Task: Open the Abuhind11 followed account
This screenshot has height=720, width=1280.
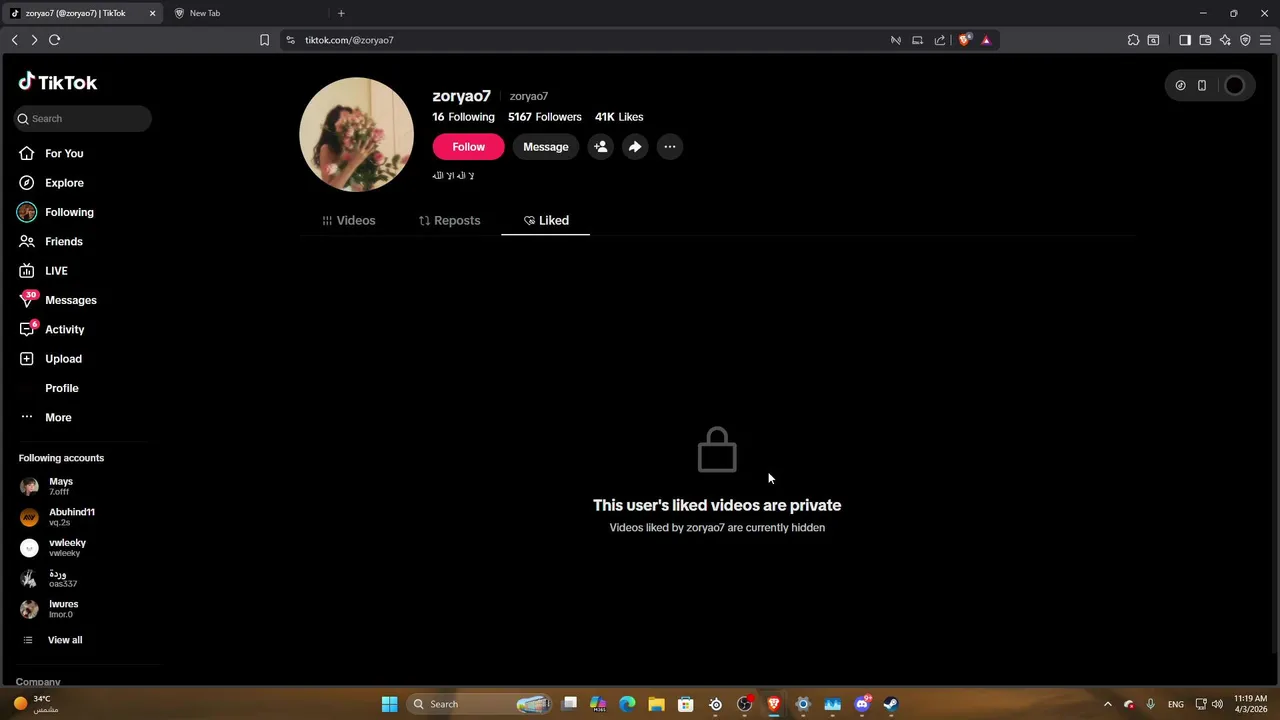Action: [x=60, y=517]
